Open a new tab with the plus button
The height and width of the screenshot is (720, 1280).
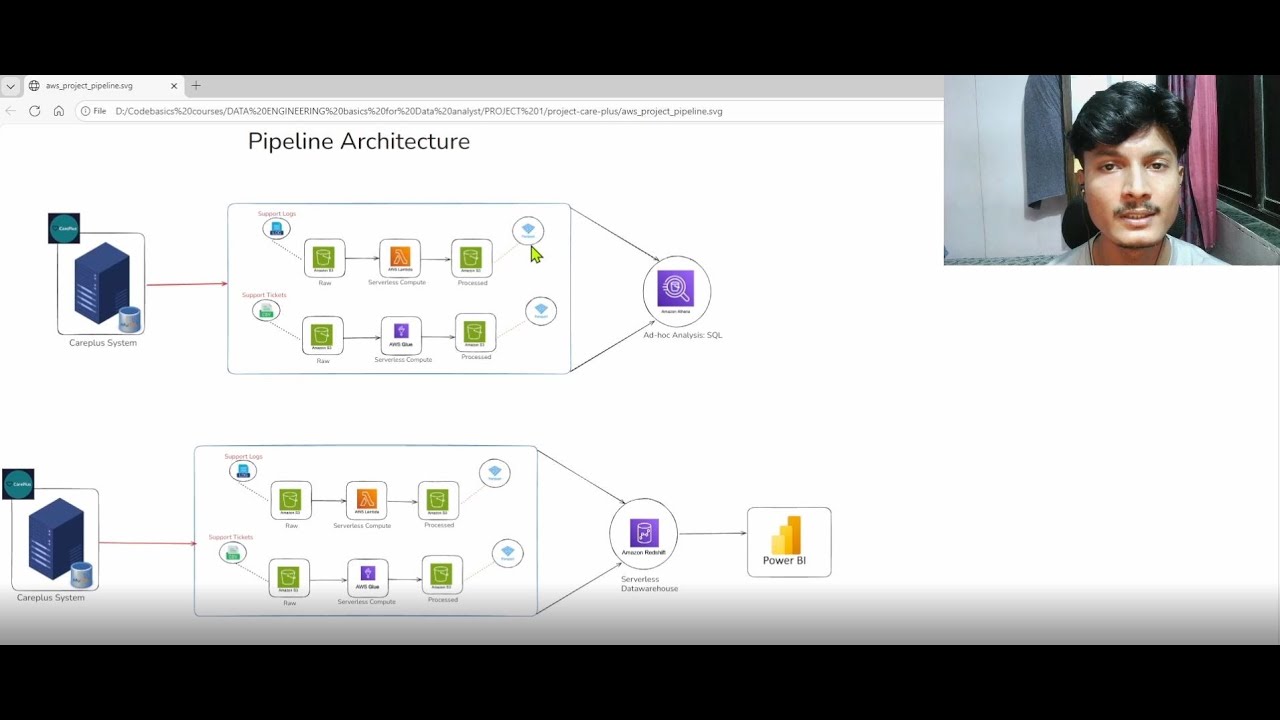[x=196, y=86]
